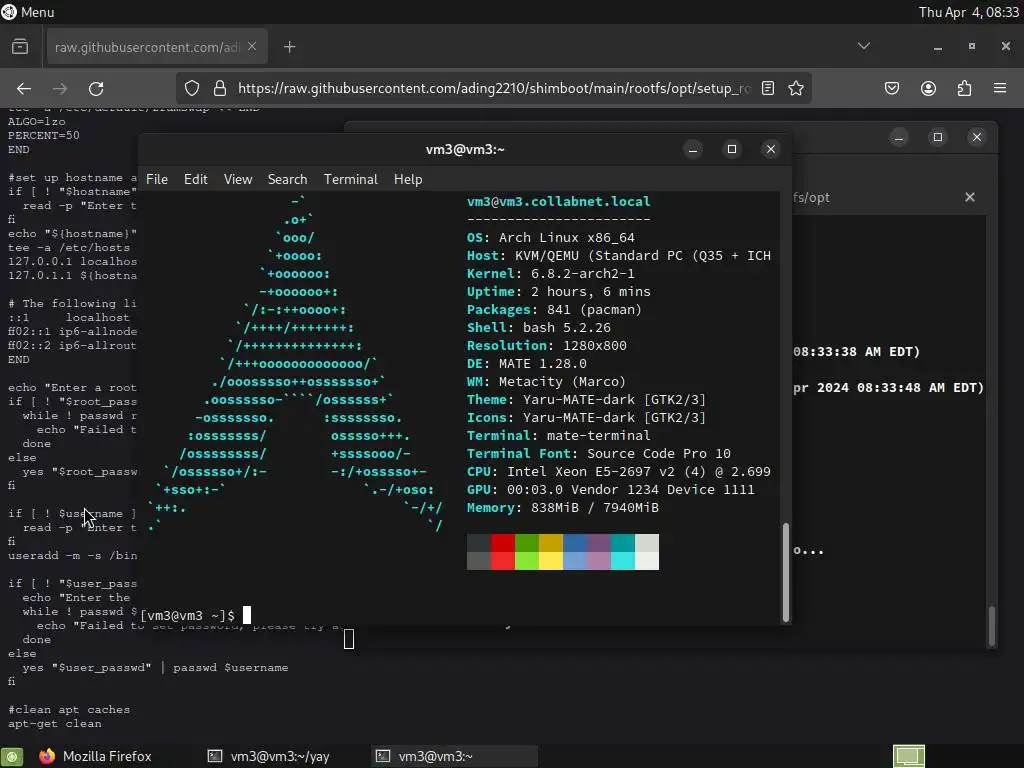Open the Edit menu in terminal
The width and height of the screenshot is (1024, 768).
tap(195, 179)
